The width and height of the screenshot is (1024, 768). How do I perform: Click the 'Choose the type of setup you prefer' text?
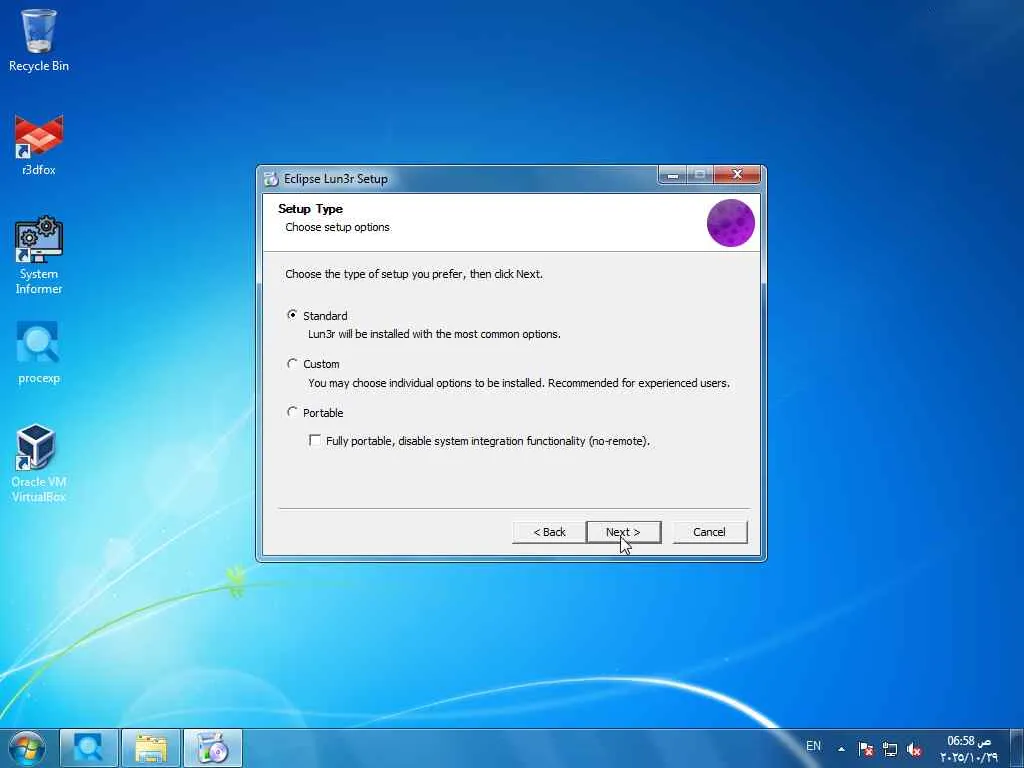coord(413,274)
